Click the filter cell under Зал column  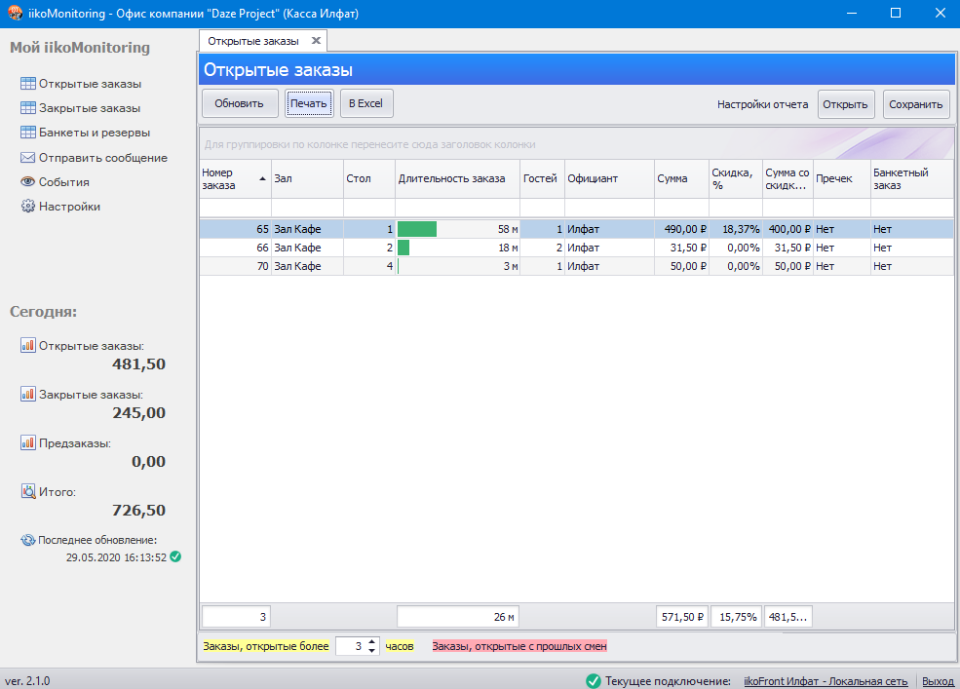pyautogui.click(x=307, y=208)
